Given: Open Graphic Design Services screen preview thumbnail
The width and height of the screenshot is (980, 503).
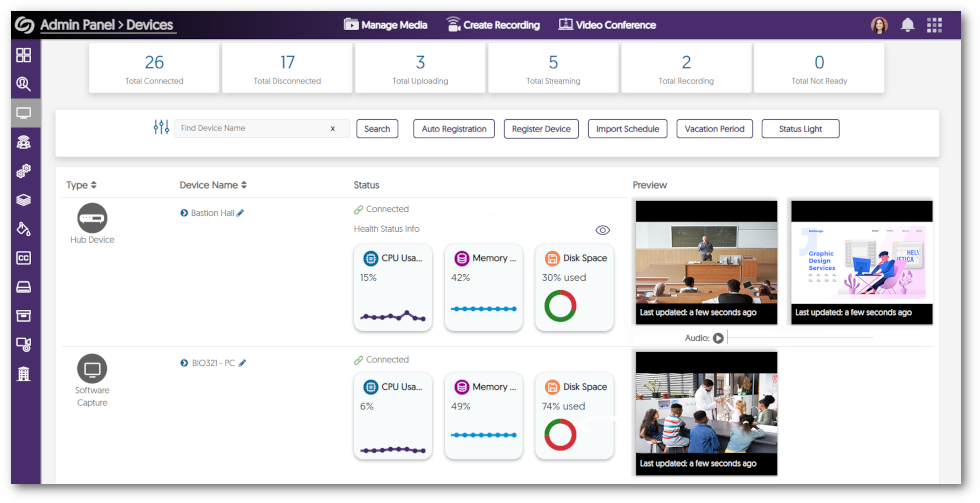Looking at the screenshot, I should [x=862, y=262].
